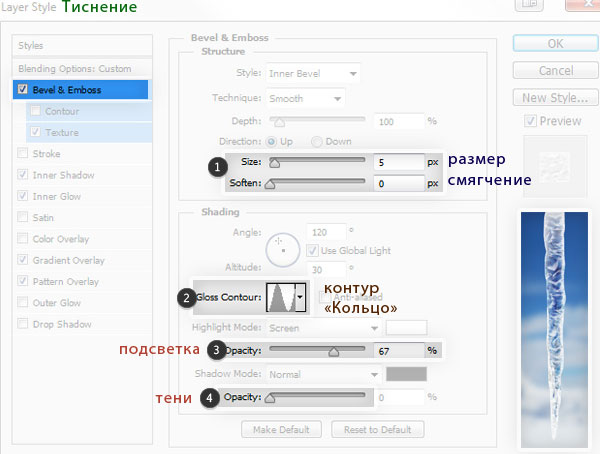Screen dimensions: 600x454
Task: Click the Depth slider handle
Action: (x=280, y=122)
